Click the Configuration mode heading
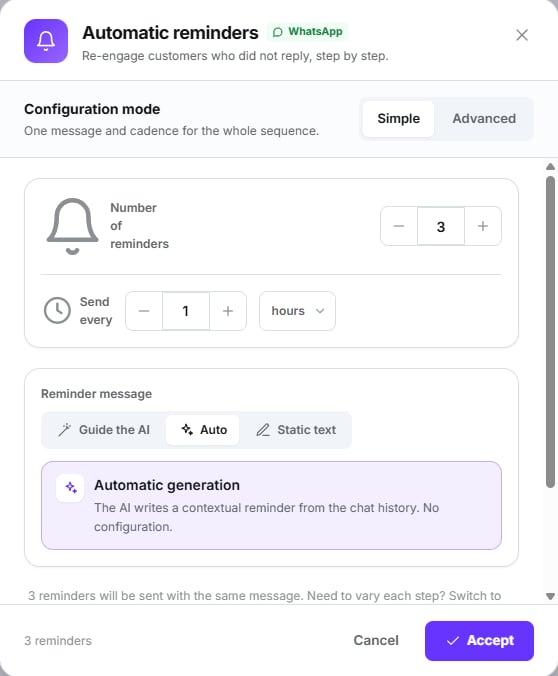 [x=92, y=109]
